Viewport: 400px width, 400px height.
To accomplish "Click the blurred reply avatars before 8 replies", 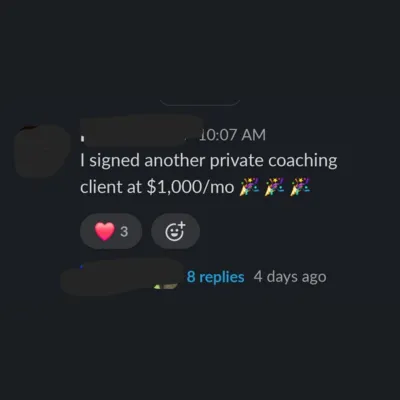I will tap(122, 277).
